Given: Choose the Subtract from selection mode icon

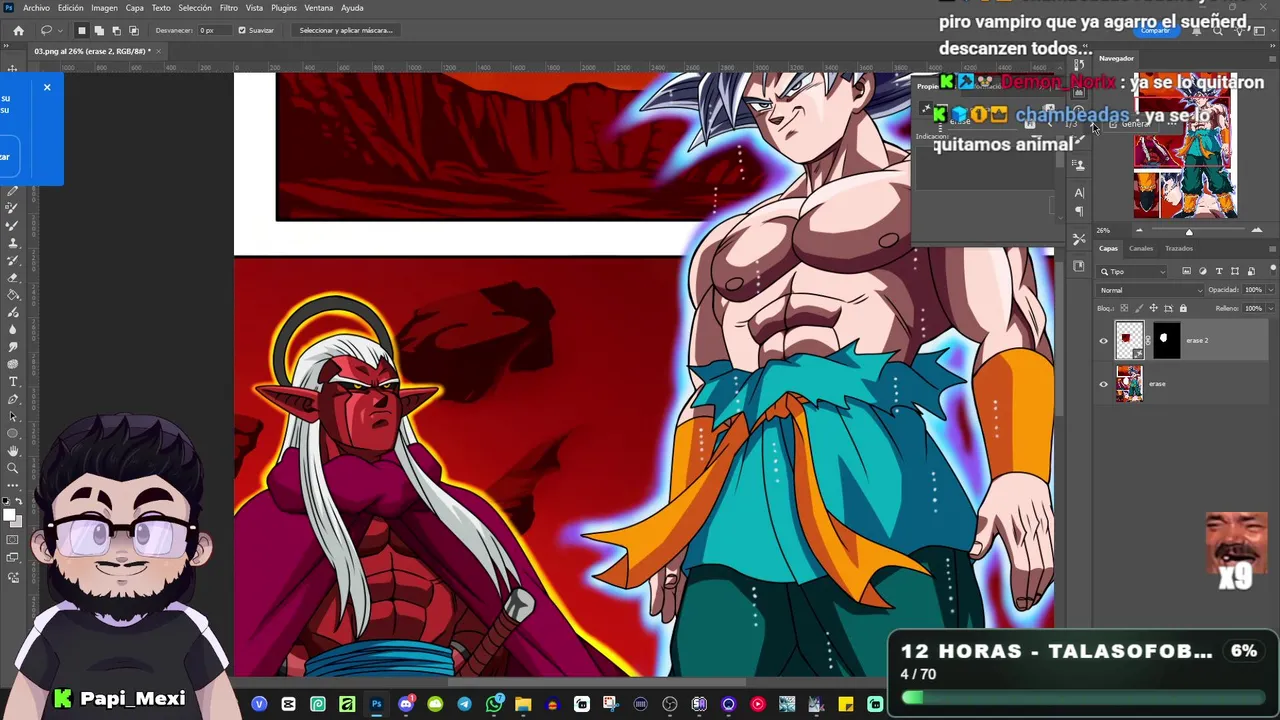Looking at the screenshot, I should click(x=116, y=30).
